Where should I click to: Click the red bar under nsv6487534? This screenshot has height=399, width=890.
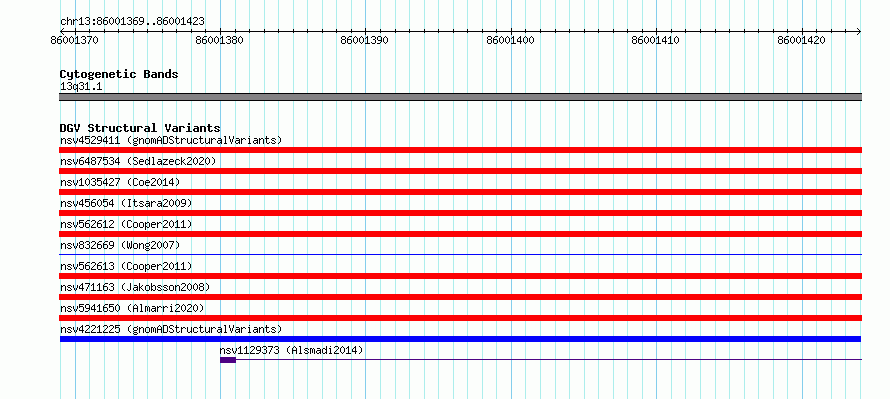click(x=460, y=171)
